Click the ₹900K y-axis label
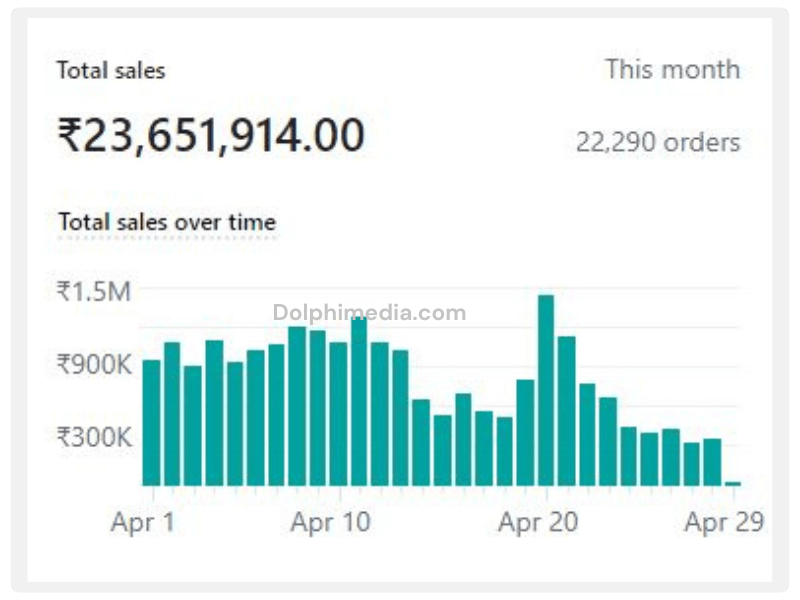The width and height of the screenshot is (800, 600). tap(93, 364)
